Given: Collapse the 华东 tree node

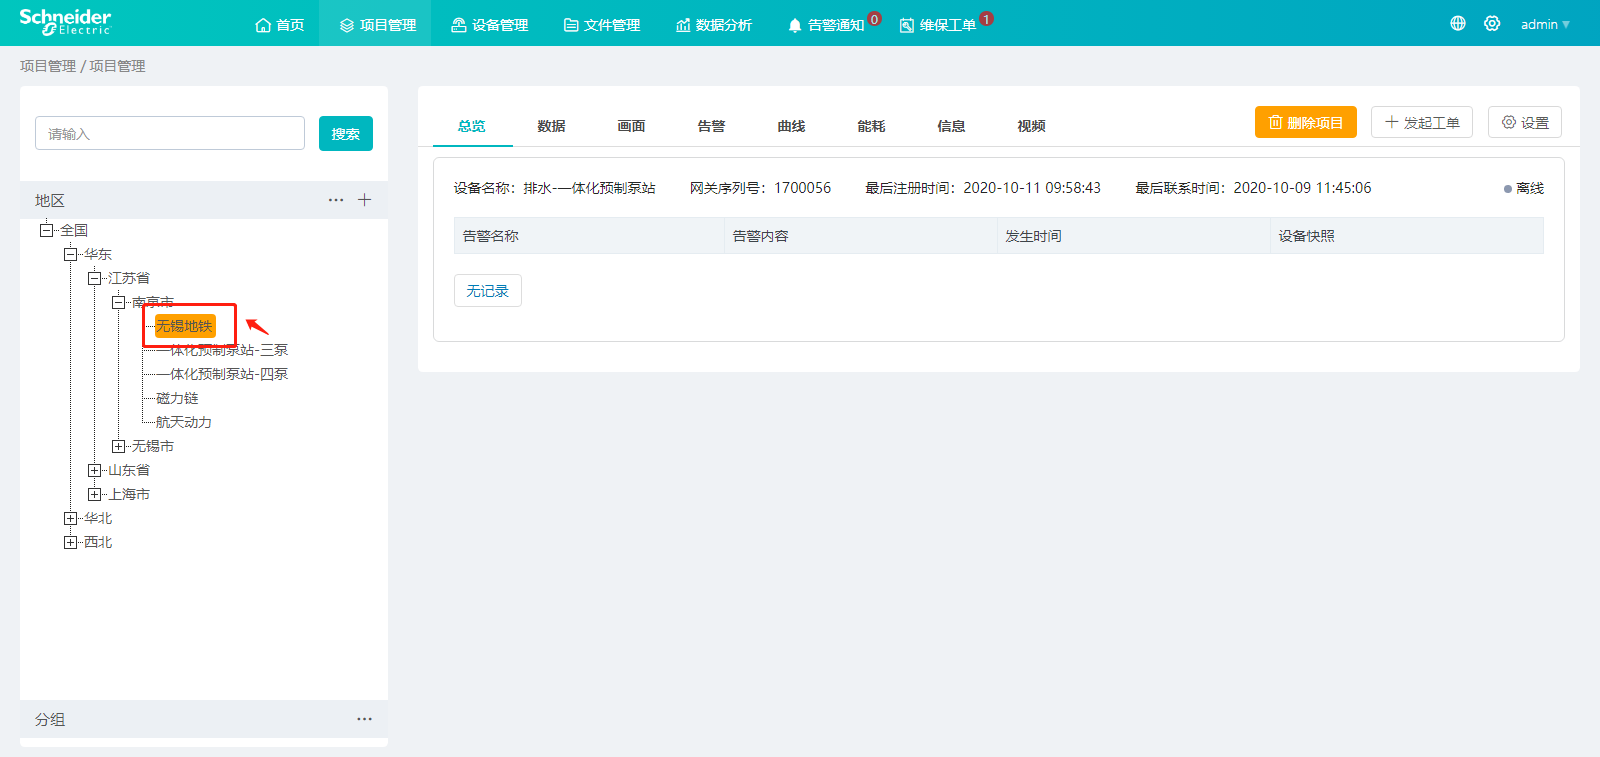Looking at the screenshot, I should click(x=70, y=254).
